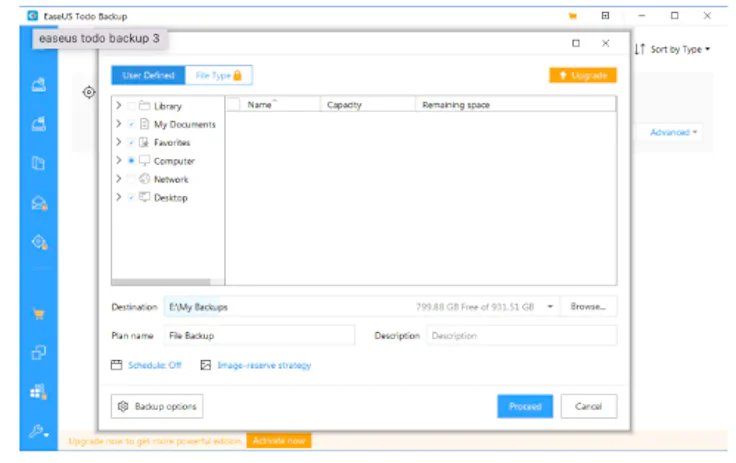Click the Computer monitor icon in tree

tap(145, 161)
